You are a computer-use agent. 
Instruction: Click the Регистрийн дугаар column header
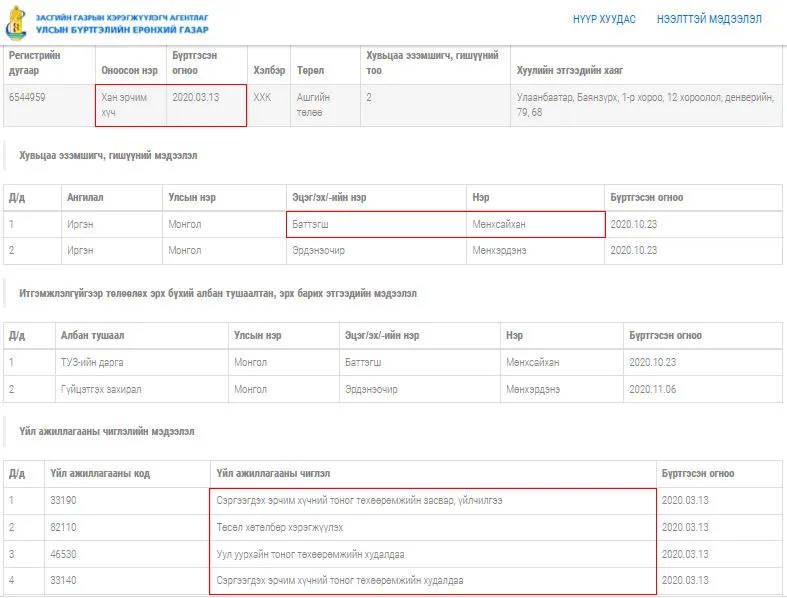[x=34, y=63]
